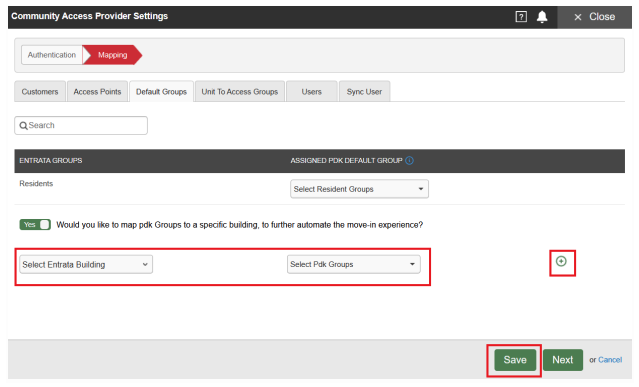Open the Select Resident Groups dropdown
The height and width of the screenshot is (387, 639).
click(359, 189)
